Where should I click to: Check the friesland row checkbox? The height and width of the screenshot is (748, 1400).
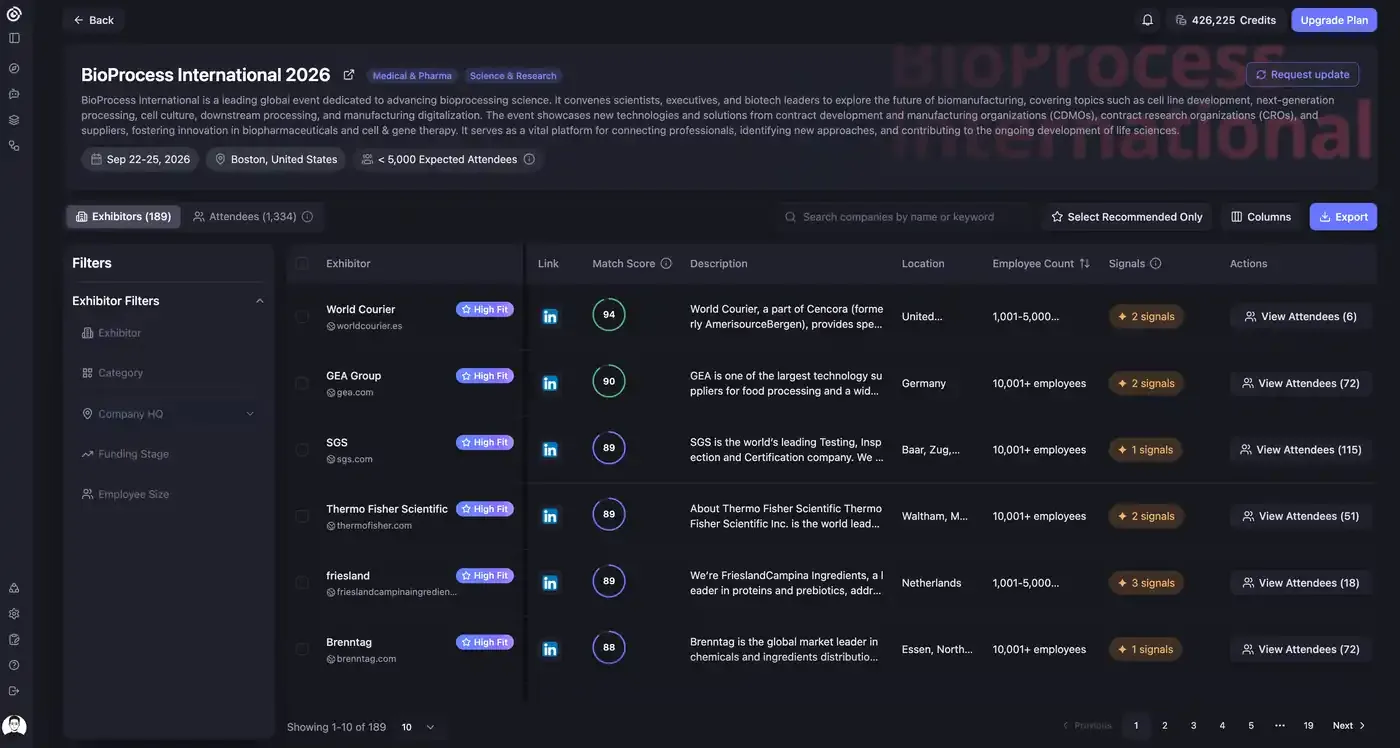tap(302, 583)
